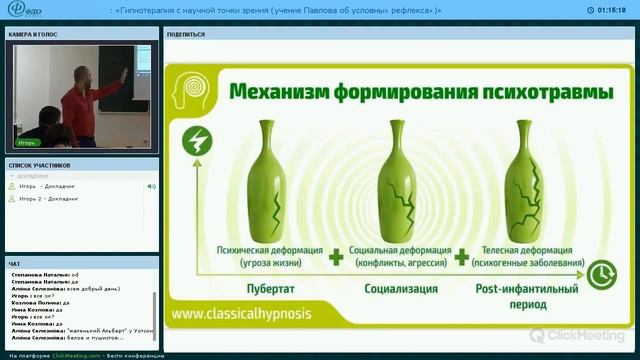640x360 pixels.
Task: Click the www.classicalhypnosis link on the slide
Action: (241, 314)
